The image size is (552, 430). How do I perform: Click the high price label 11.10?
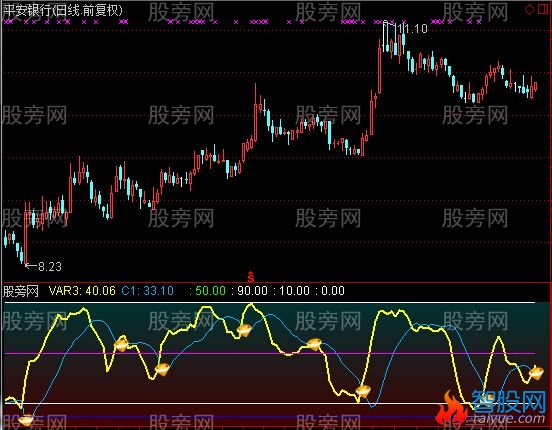414,29
